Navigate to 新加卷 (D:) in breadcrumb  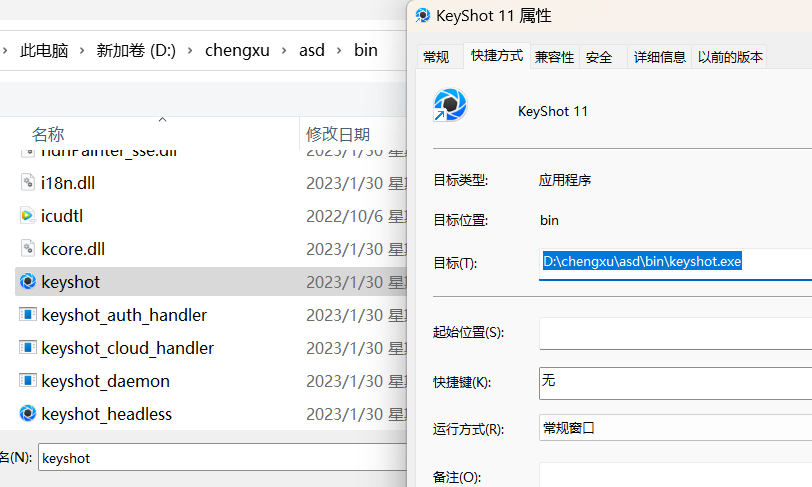click(136, 50)
